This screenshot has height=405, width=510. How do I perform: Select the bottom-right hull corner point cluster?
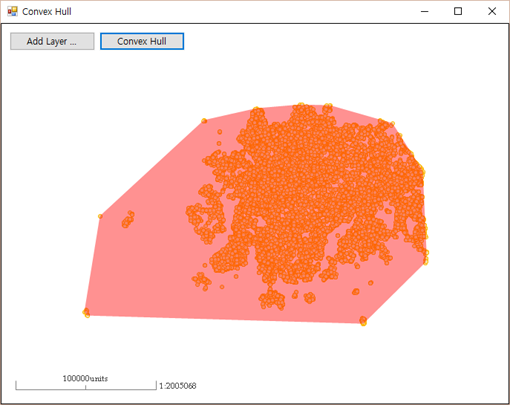(363, 321)
